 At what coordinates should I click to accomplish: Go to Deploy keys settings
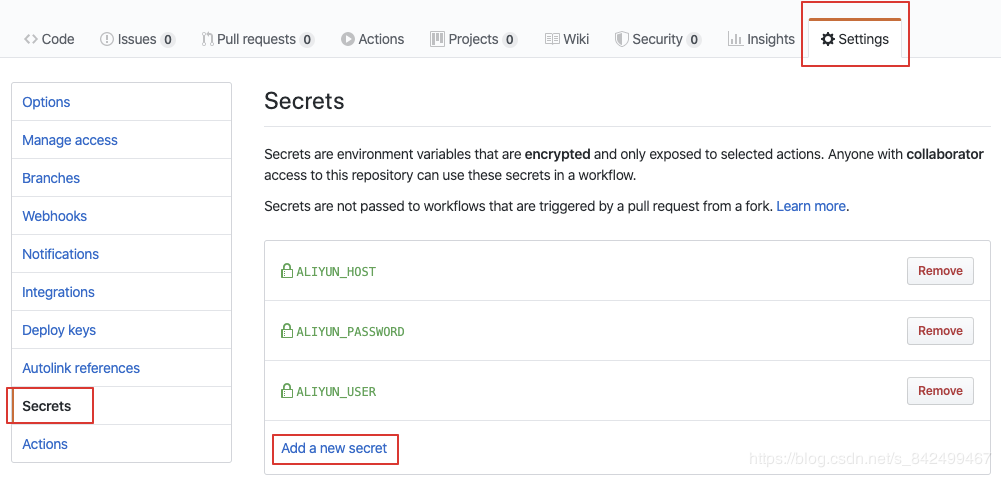point(59,330)
